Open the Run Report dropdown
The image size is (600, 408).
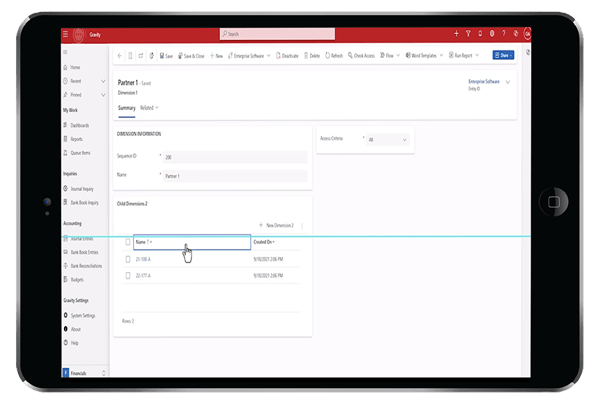point(463,56)
